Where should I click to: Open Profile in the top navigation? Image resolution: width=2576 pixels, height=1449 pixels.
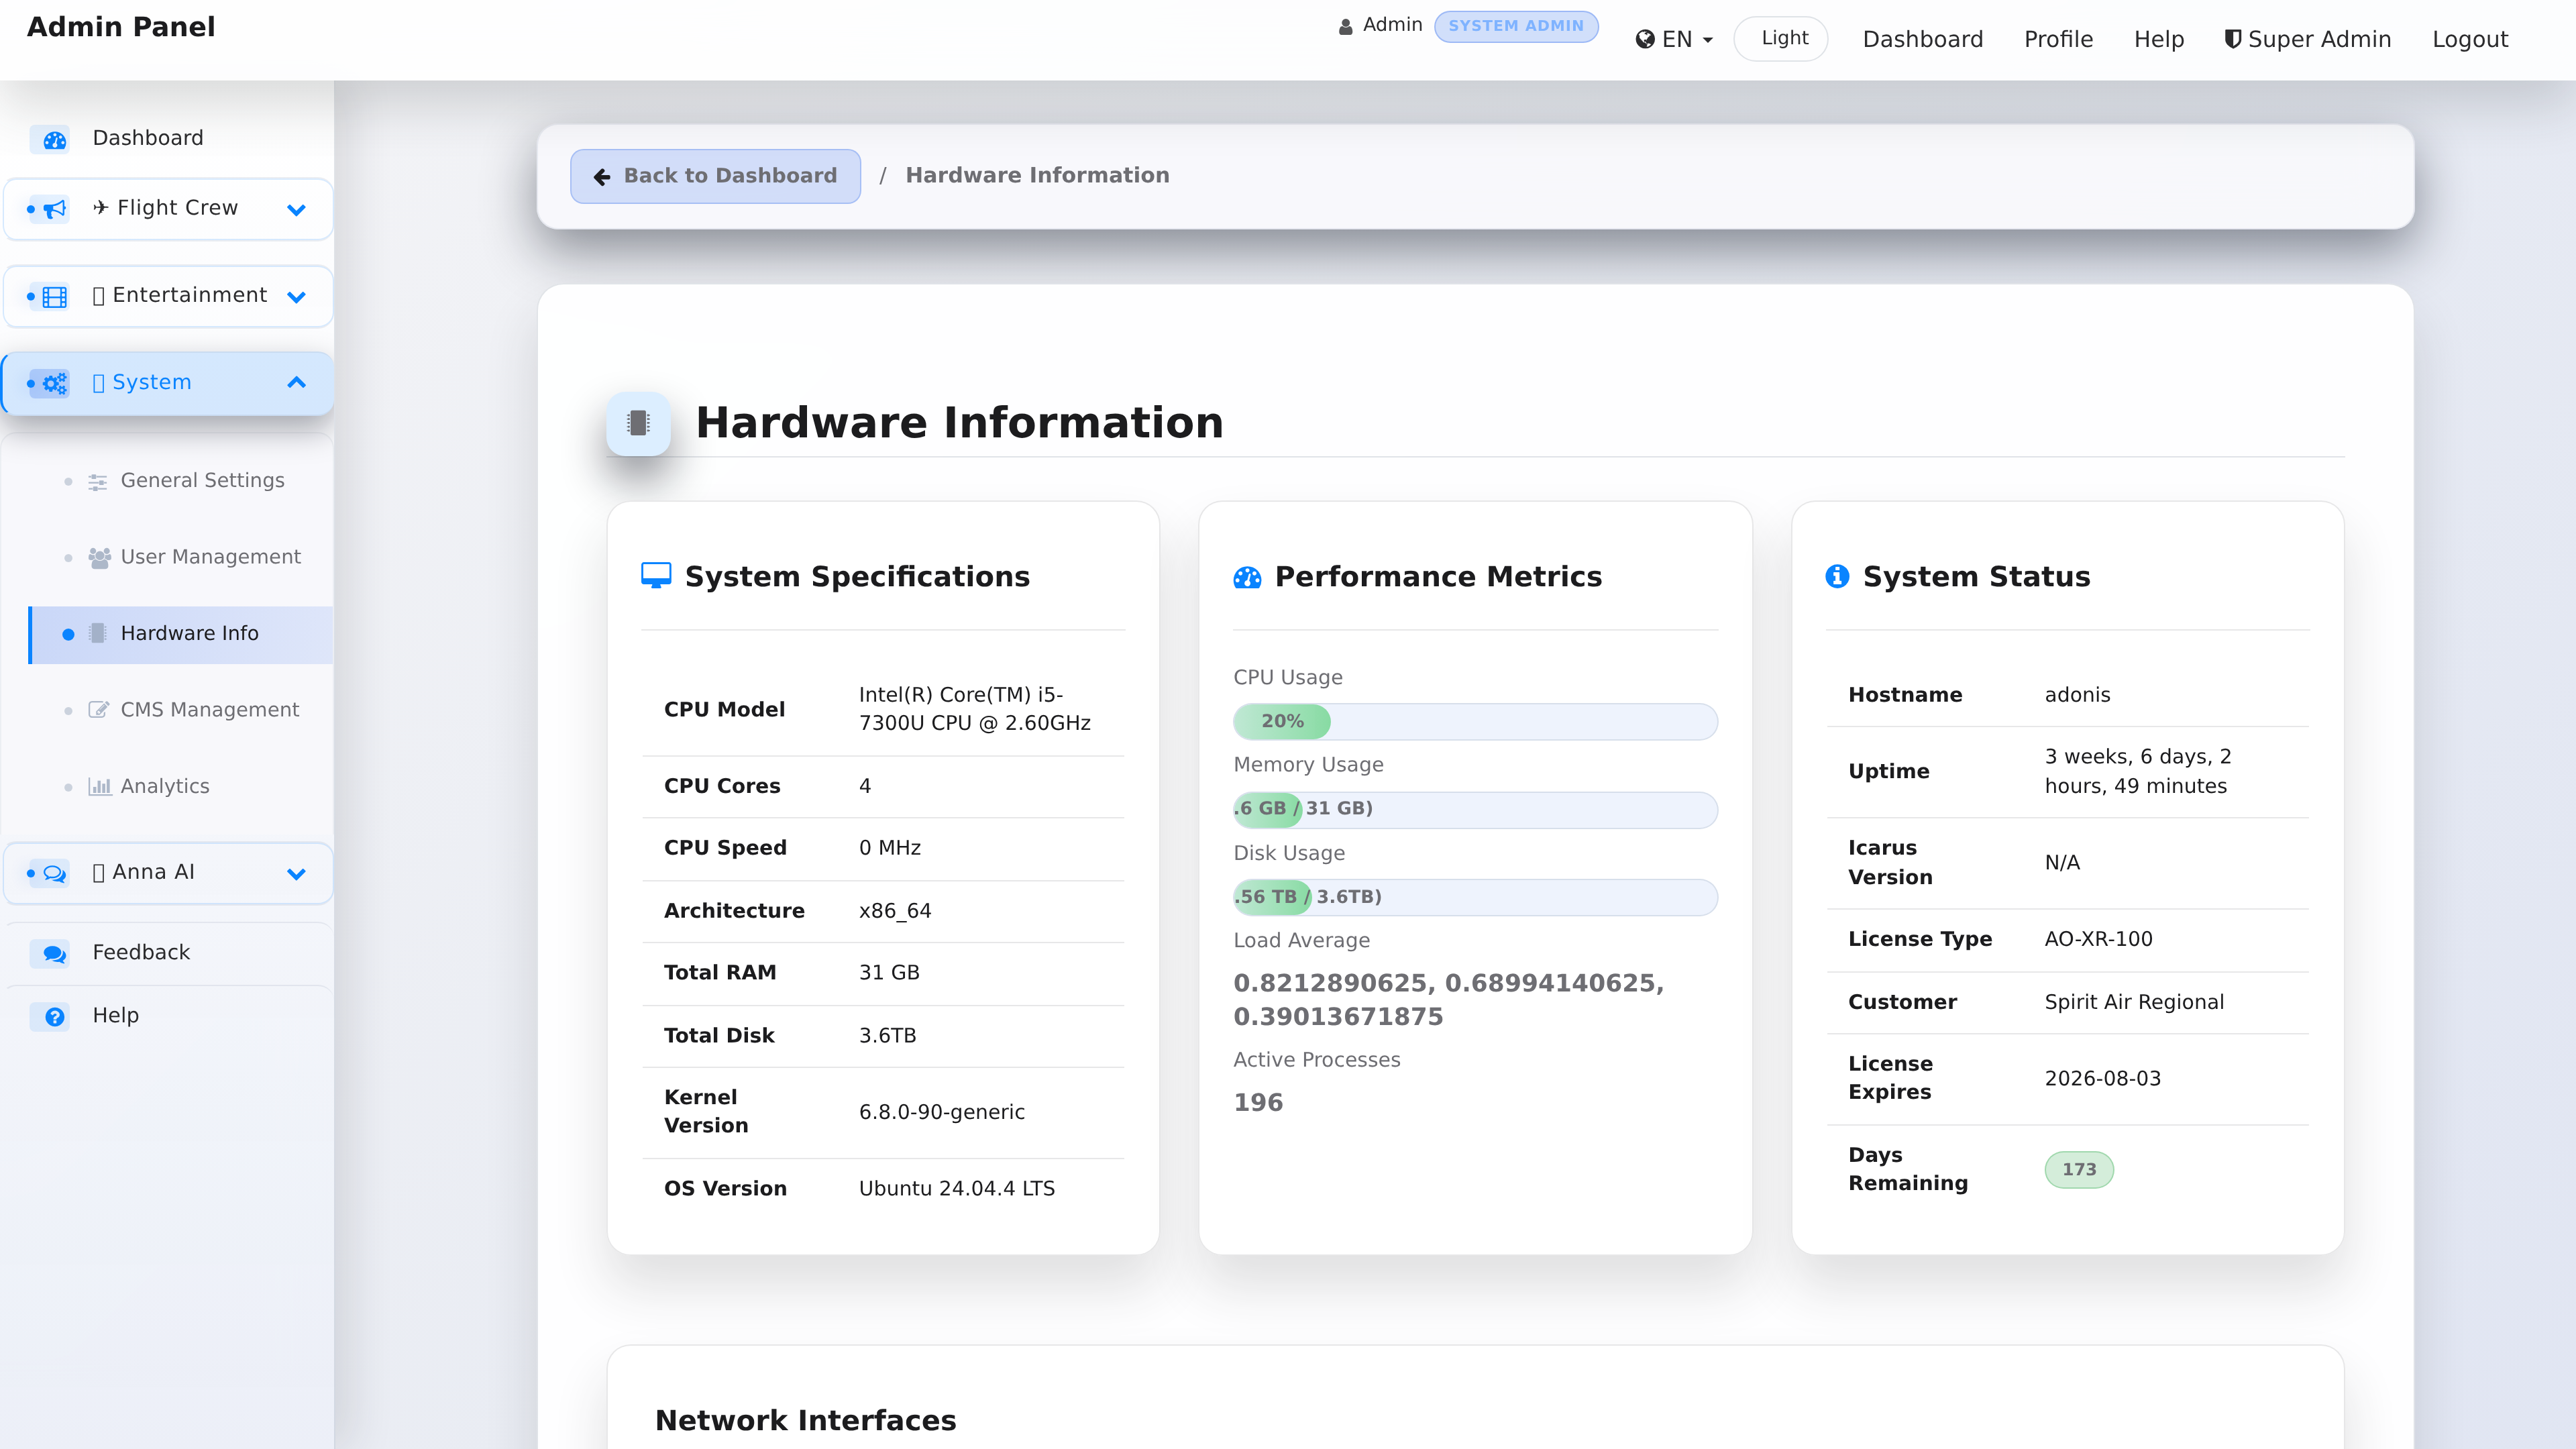(2058, 40)
